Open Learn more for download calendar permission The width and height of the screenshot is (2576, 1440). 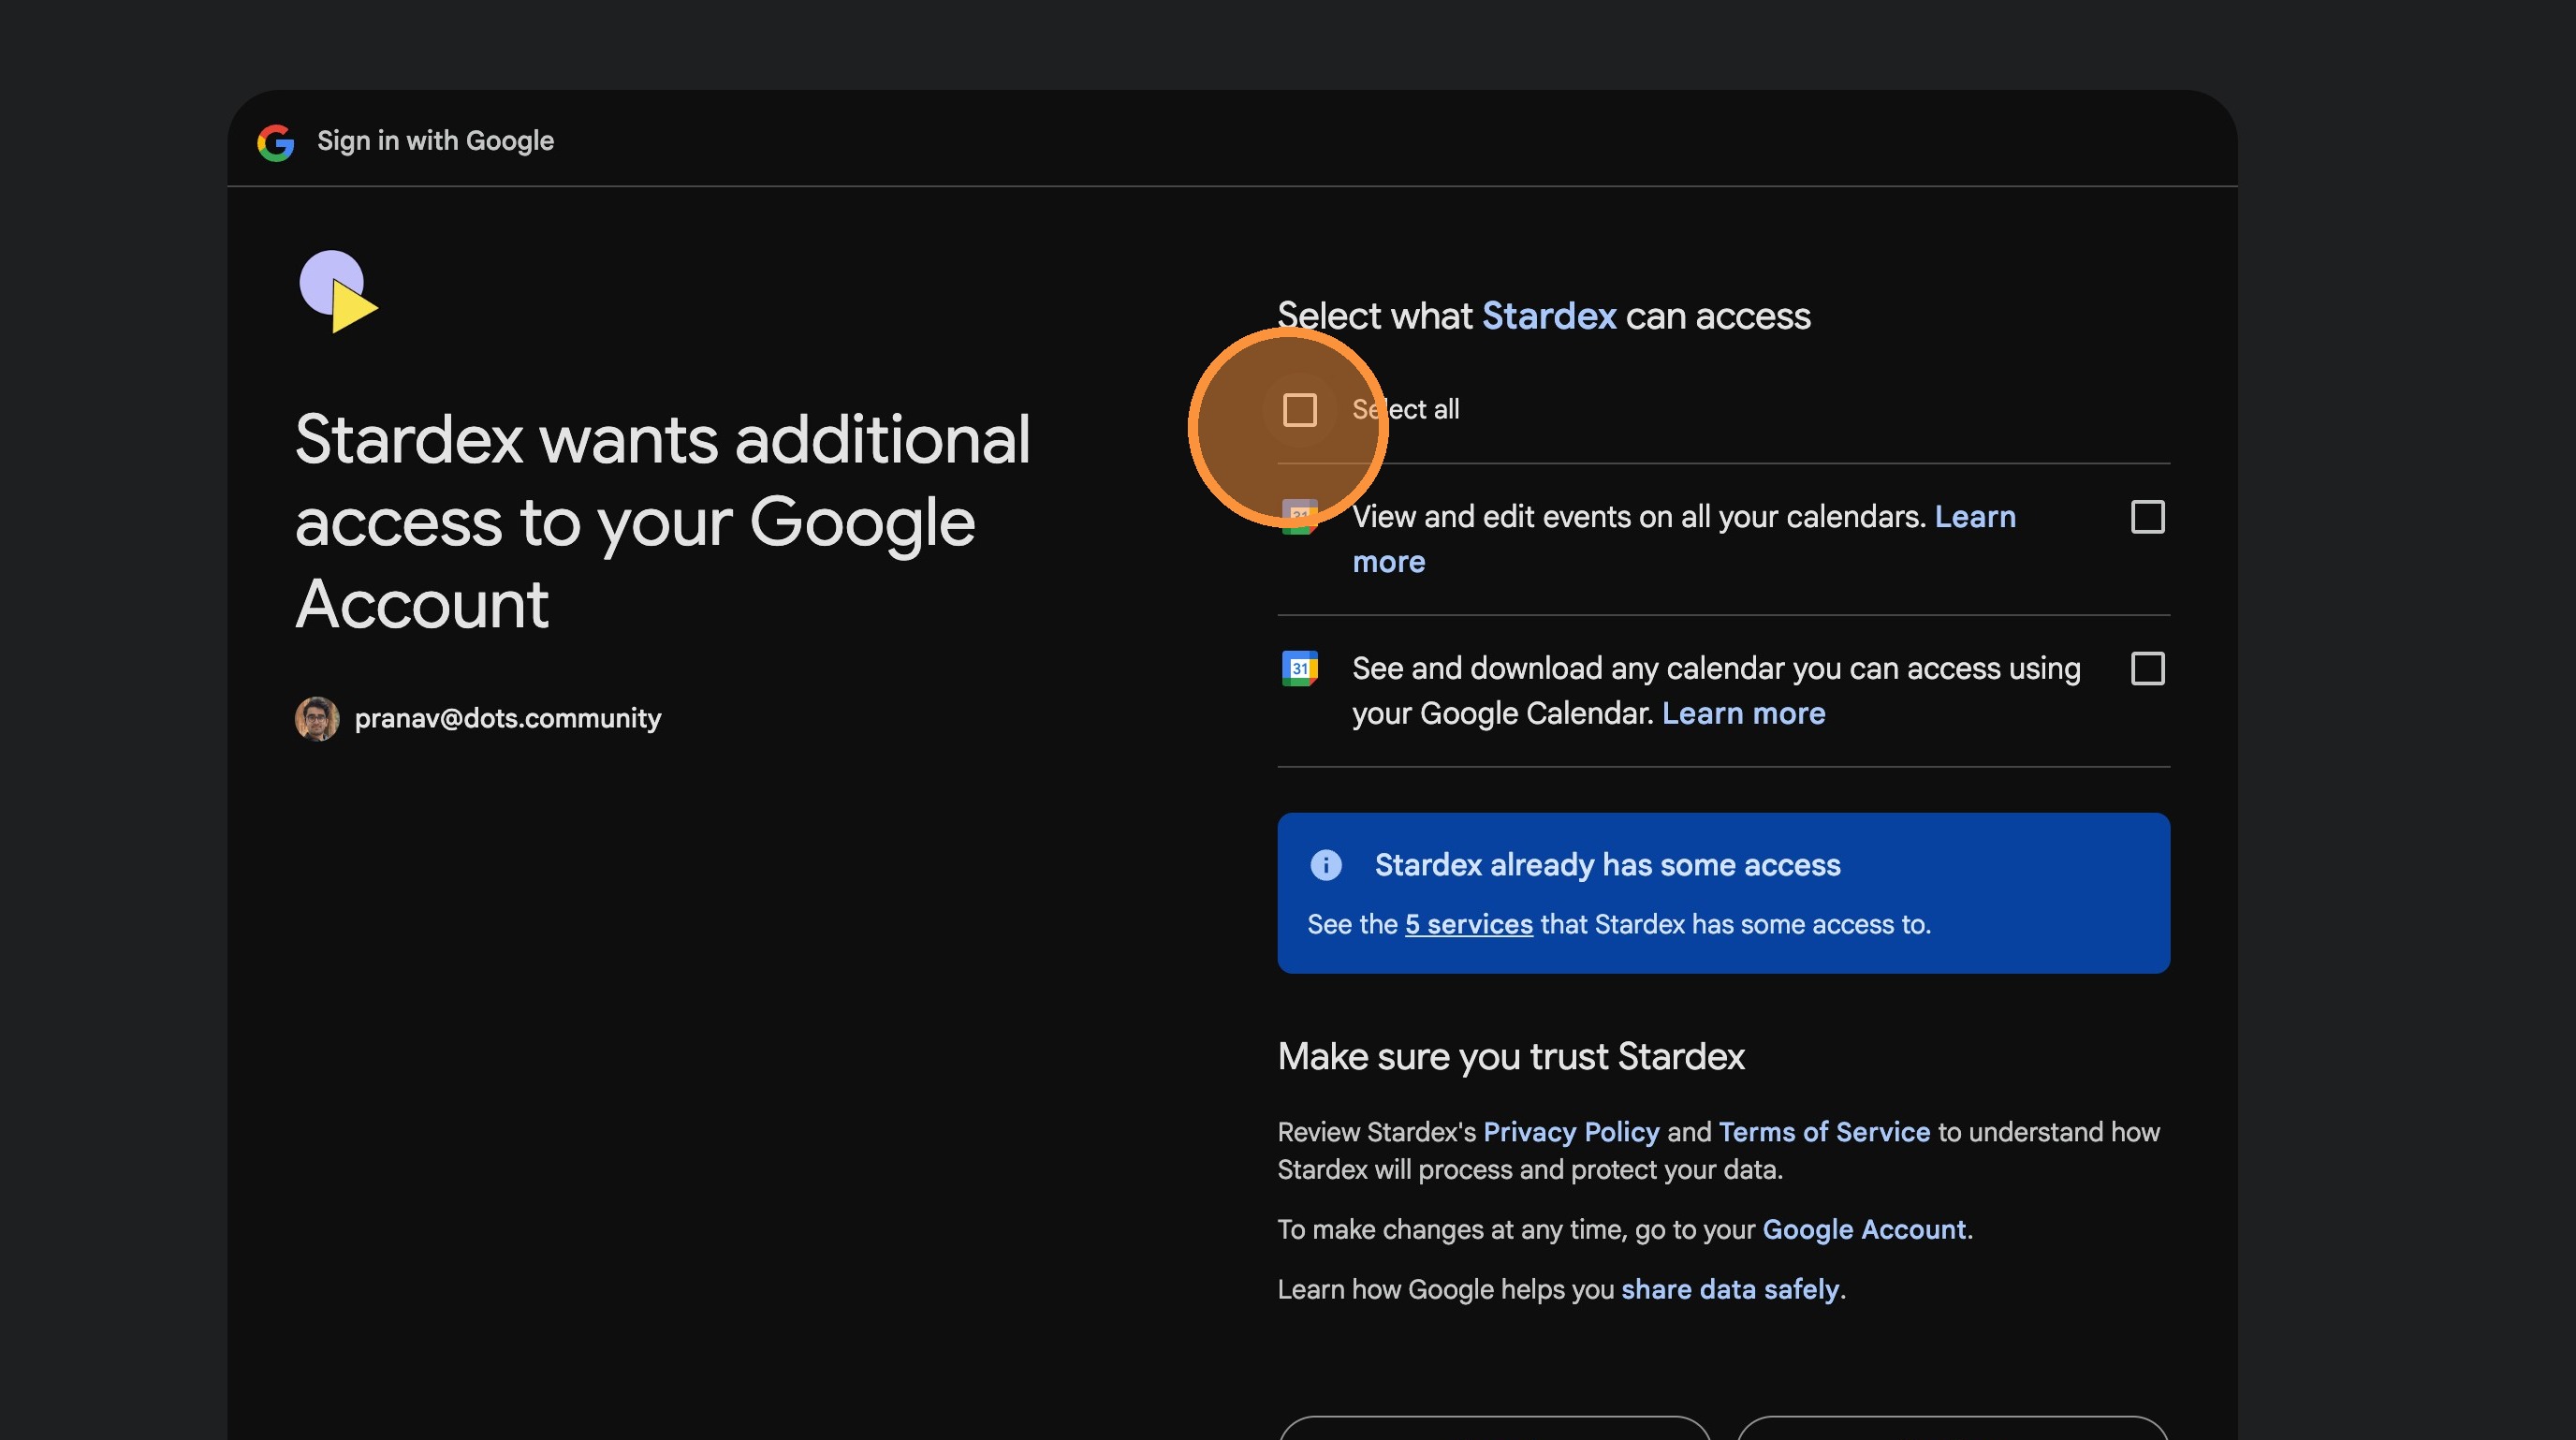click(x=1742, y=713)
